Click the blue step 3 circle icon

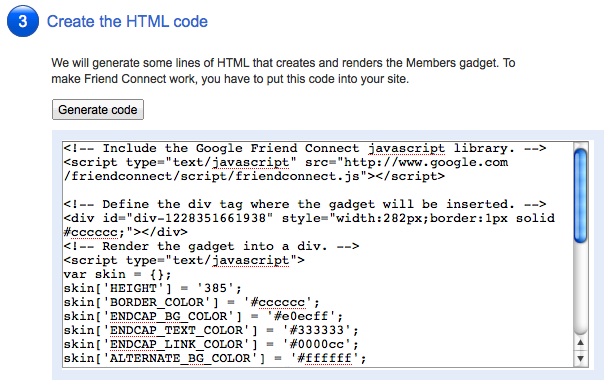23,21
